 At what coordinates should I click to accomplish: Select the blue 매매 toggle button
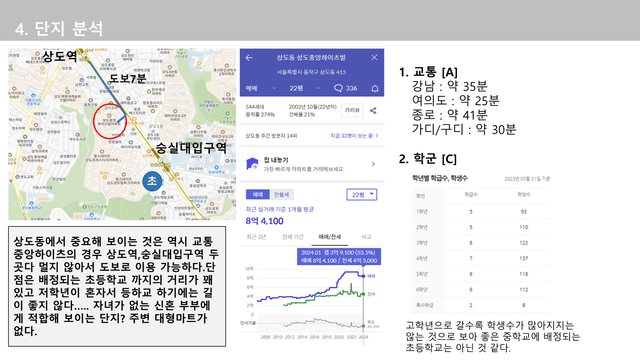(258, 194)
